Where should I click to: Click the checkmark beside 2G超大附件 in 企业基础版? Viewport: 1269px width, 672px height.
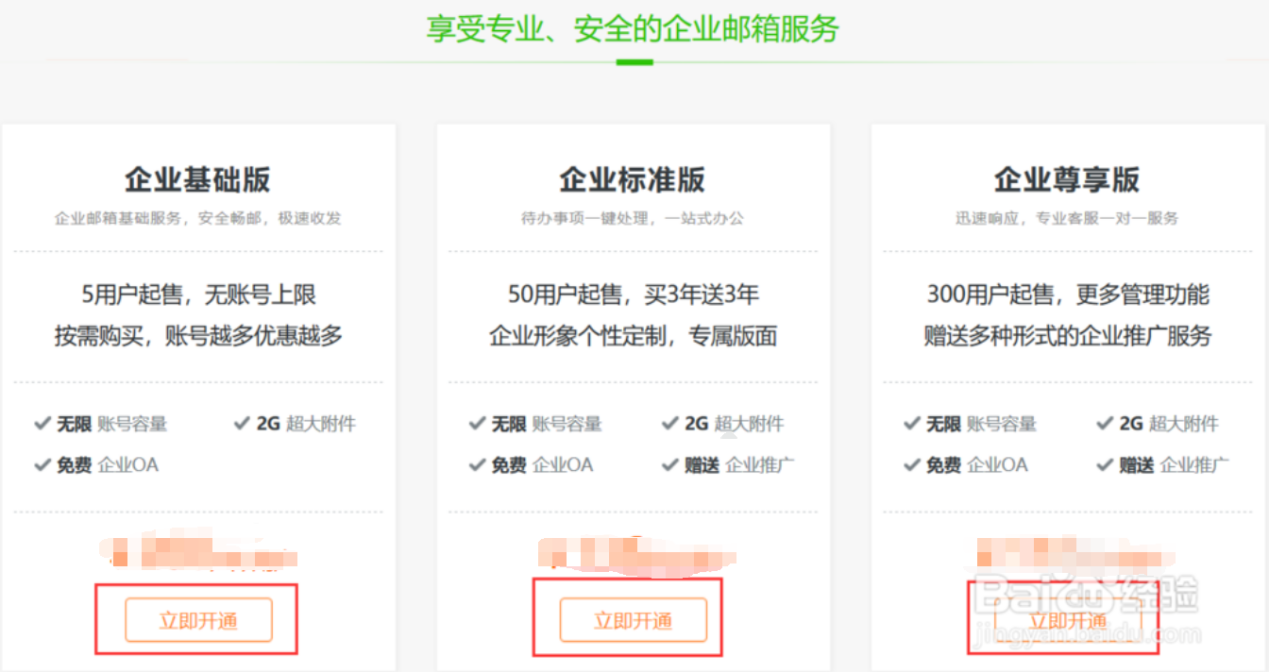pyautogui.click(x=241, y=423)
